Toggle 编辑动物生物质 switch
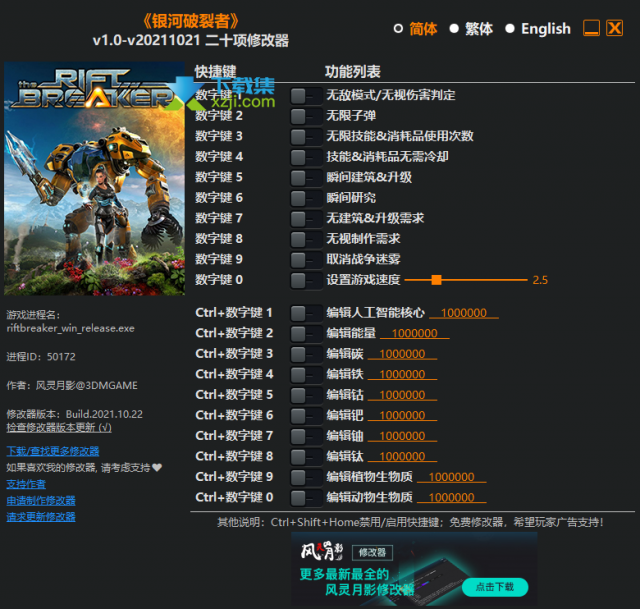 [x=306, y=498]
